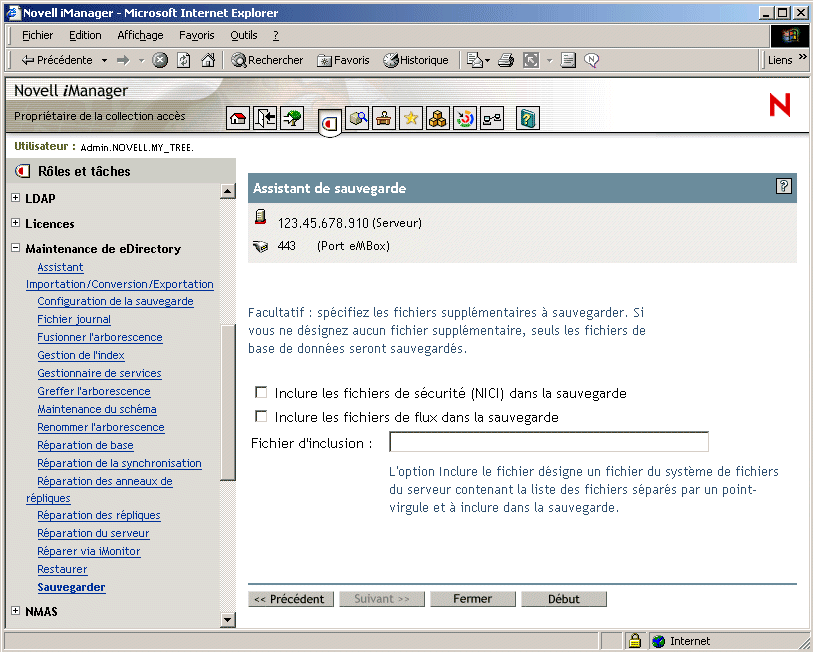Open Réparer via iMonitor link
The image size is (813, 652).
click(x=89, y=551)
